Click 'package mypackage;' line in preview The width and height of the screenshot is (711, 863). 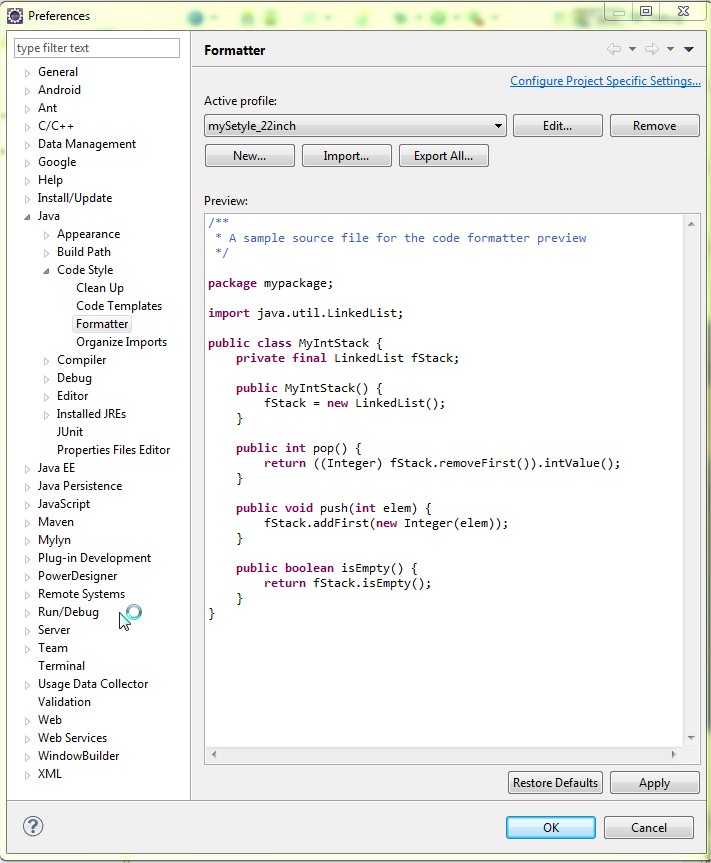270,283
